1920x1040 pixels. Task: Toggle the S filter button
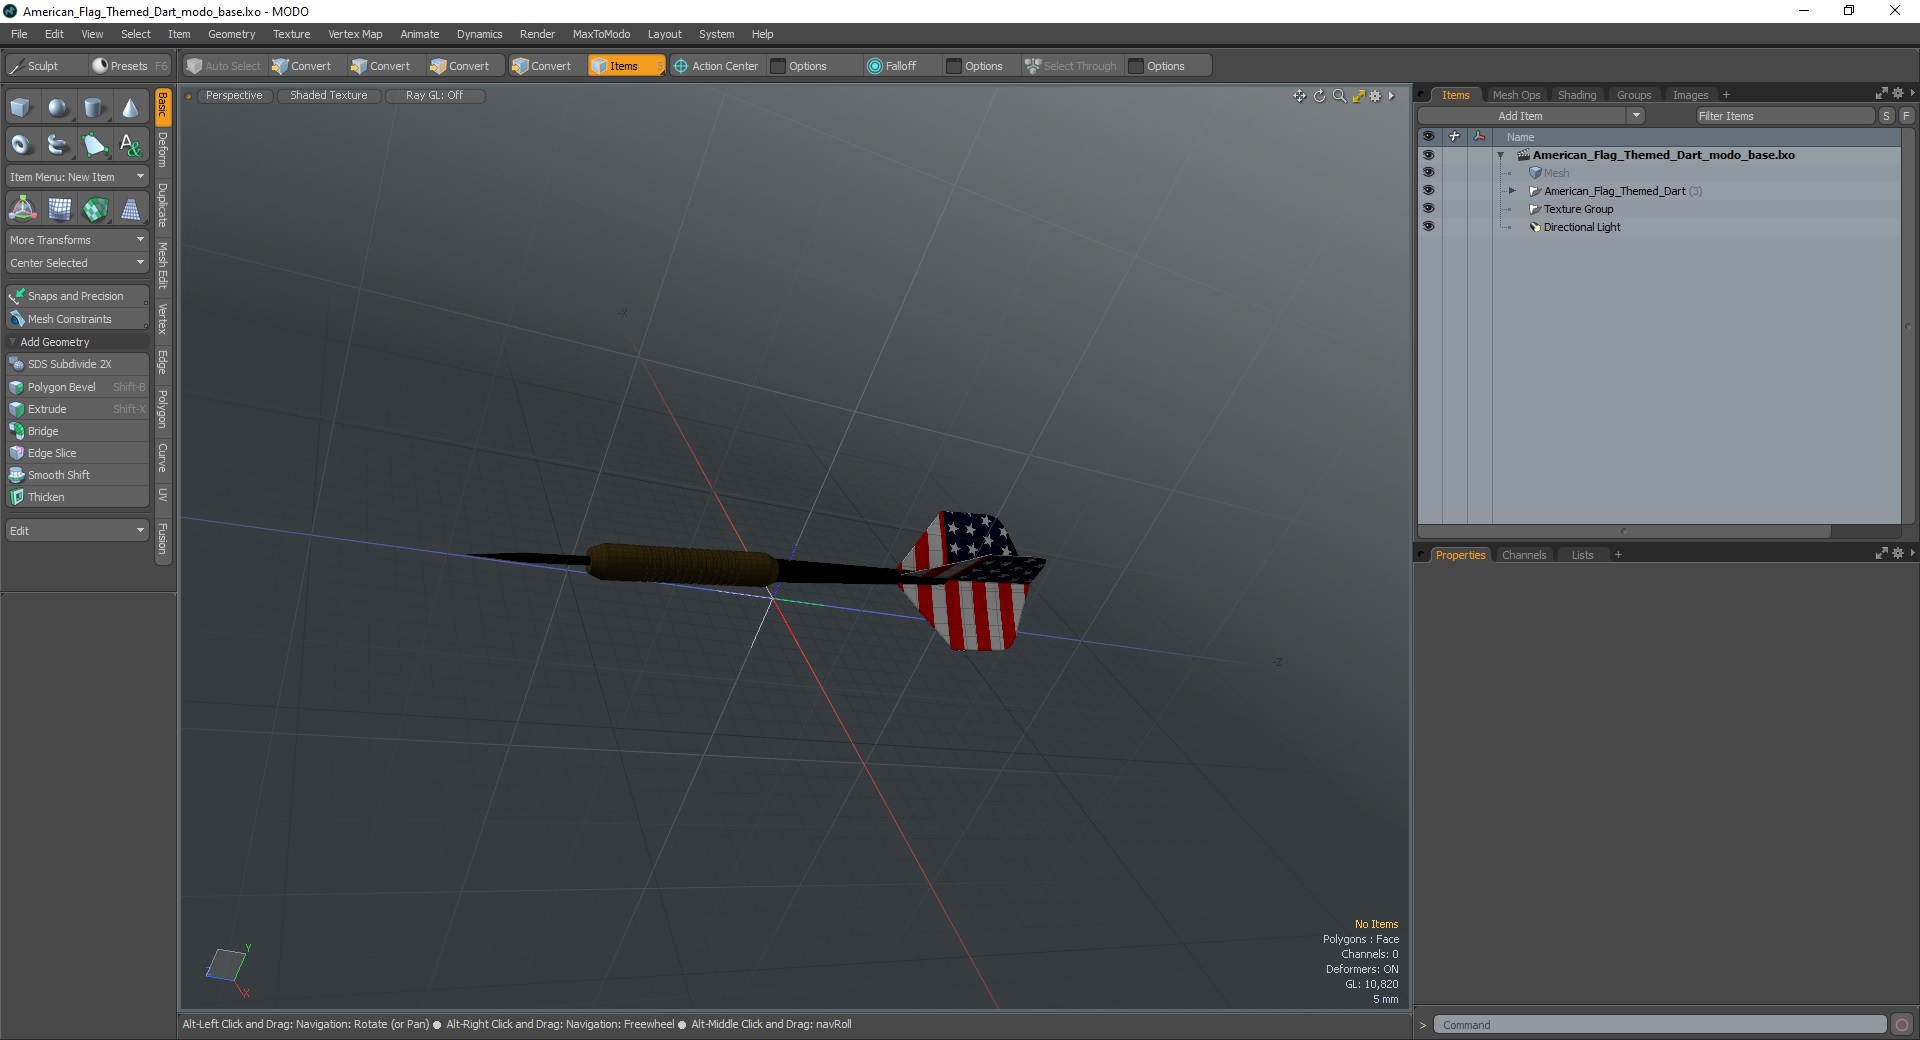(1886, 116)
